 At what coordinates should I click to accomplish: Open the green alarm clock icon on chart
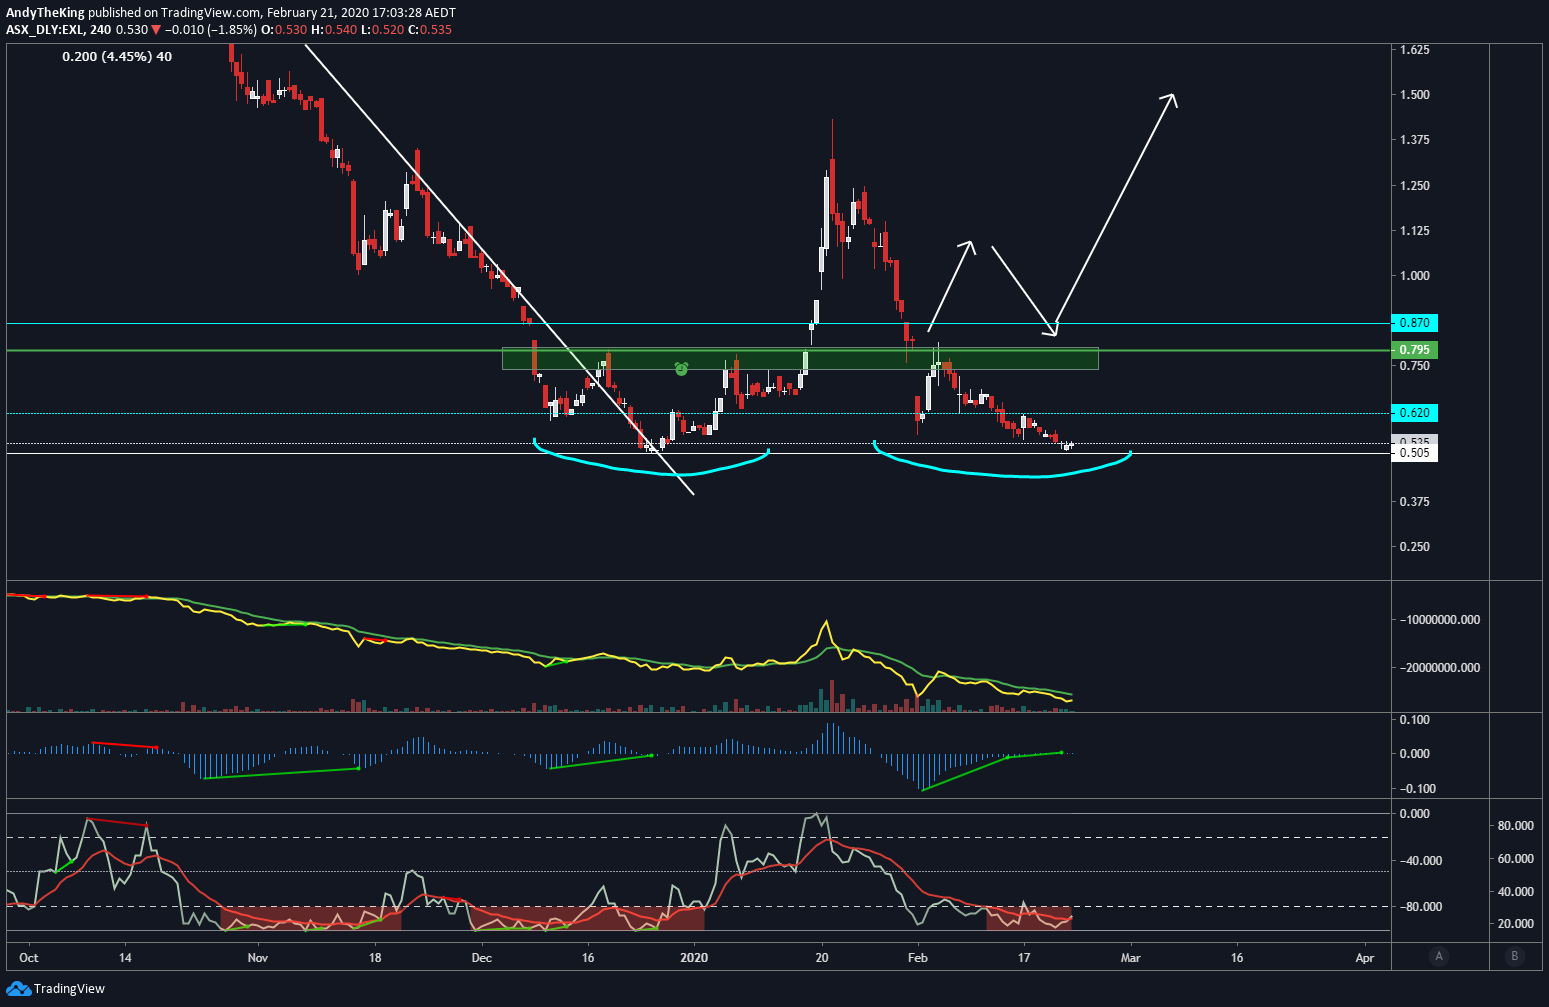coord(681,369)
